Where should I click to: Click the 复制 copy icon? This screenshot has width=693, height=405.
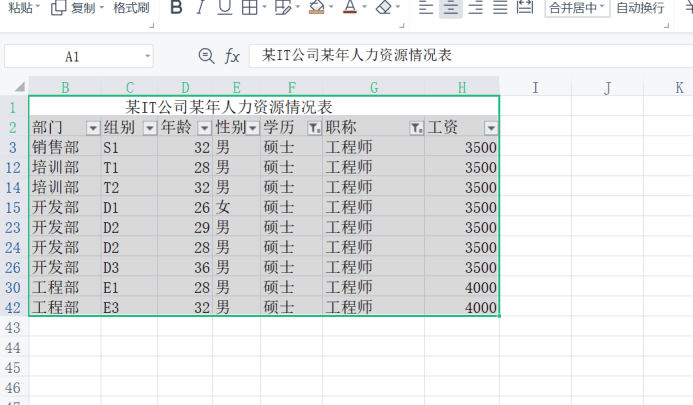(59, 8)
